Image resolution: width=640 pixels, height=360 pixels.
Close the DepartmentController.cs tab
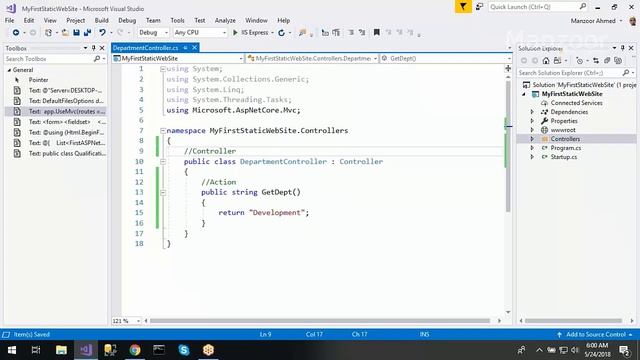195,48
